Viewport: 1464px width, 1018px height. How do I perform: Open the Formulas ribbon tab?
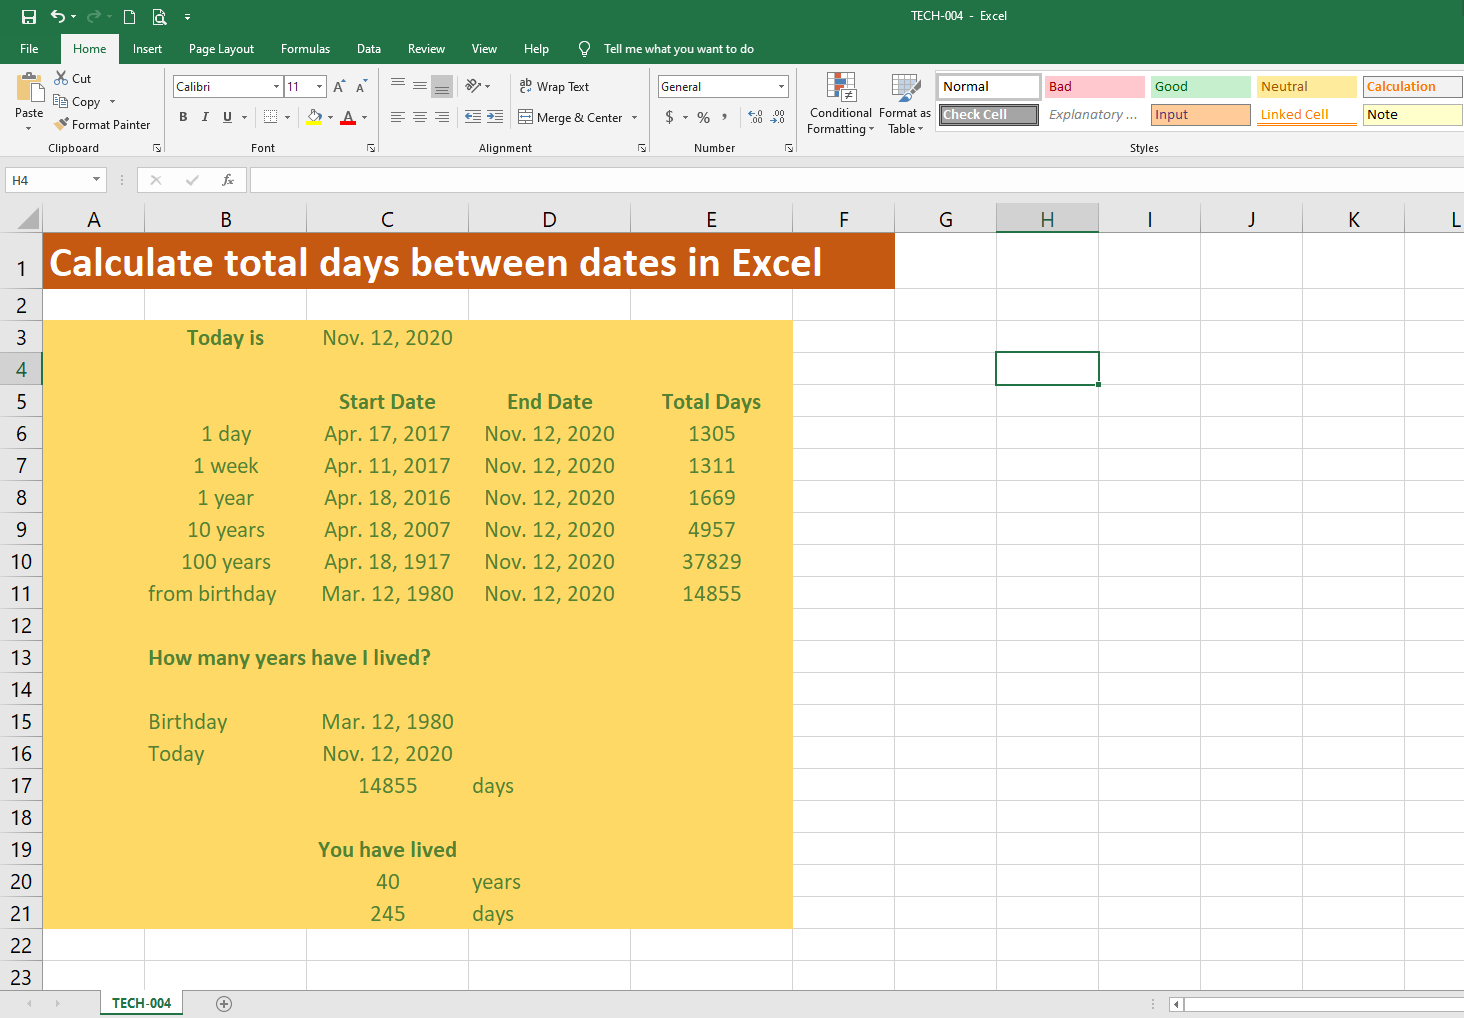pos(305,49)
